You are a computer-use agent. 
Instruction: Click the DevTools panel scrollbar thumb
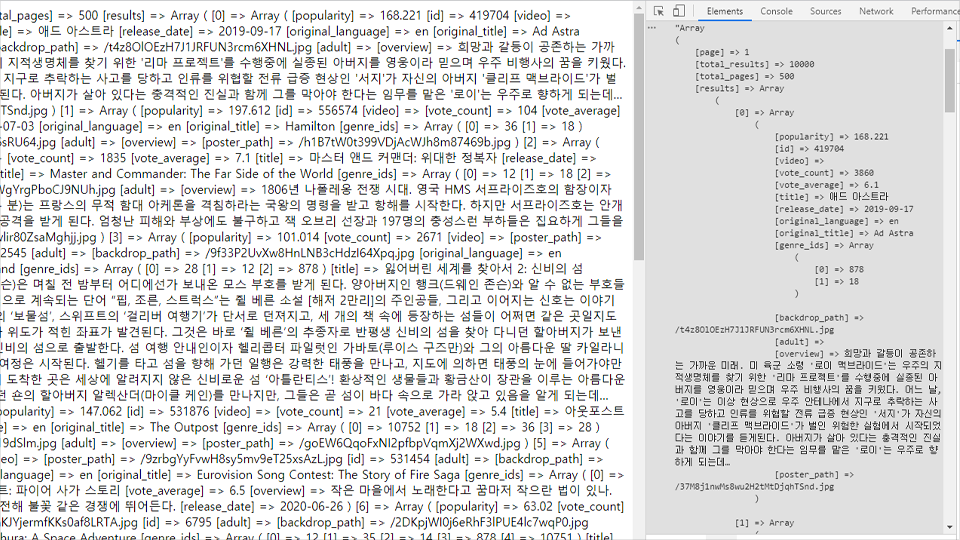[x=950, y=80]
